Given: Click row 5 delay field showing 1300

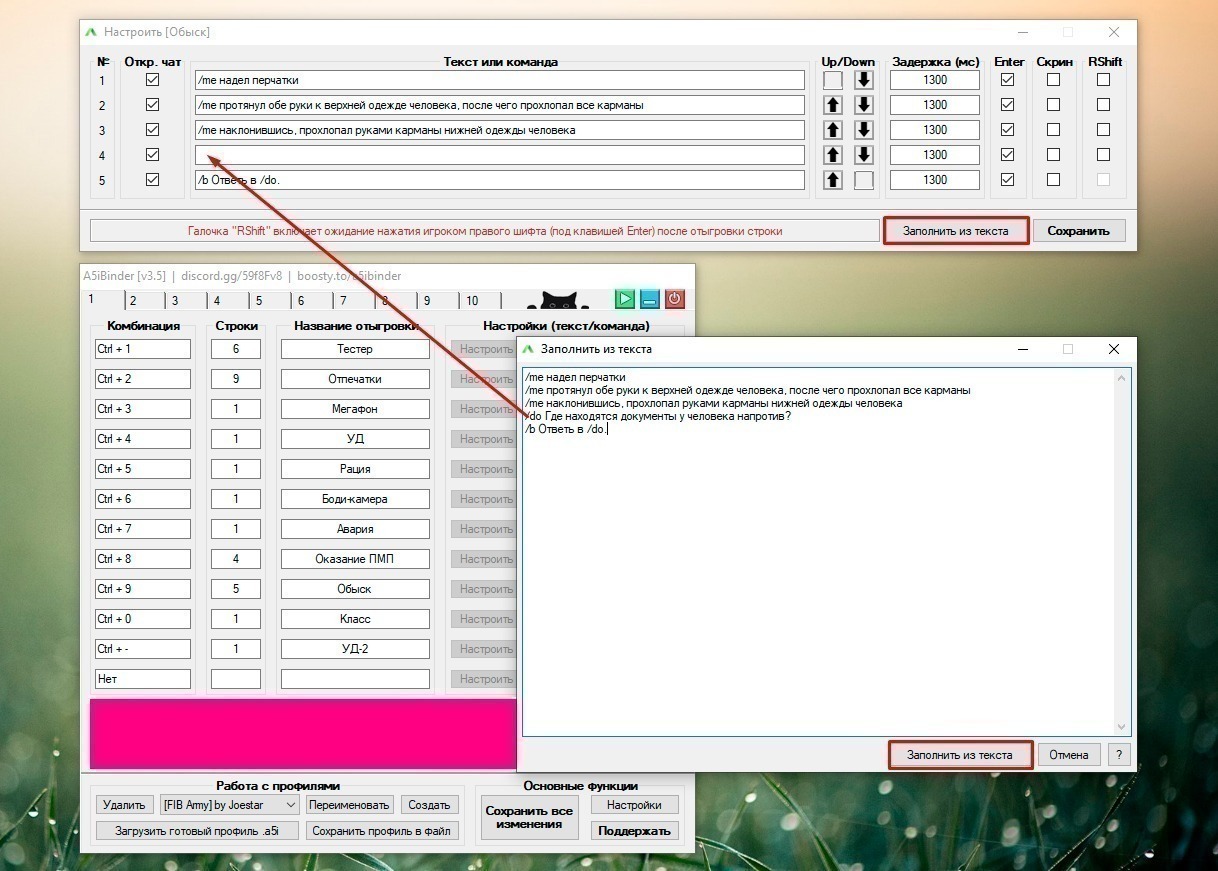Looking at the screenshot, I should point(935,180).
